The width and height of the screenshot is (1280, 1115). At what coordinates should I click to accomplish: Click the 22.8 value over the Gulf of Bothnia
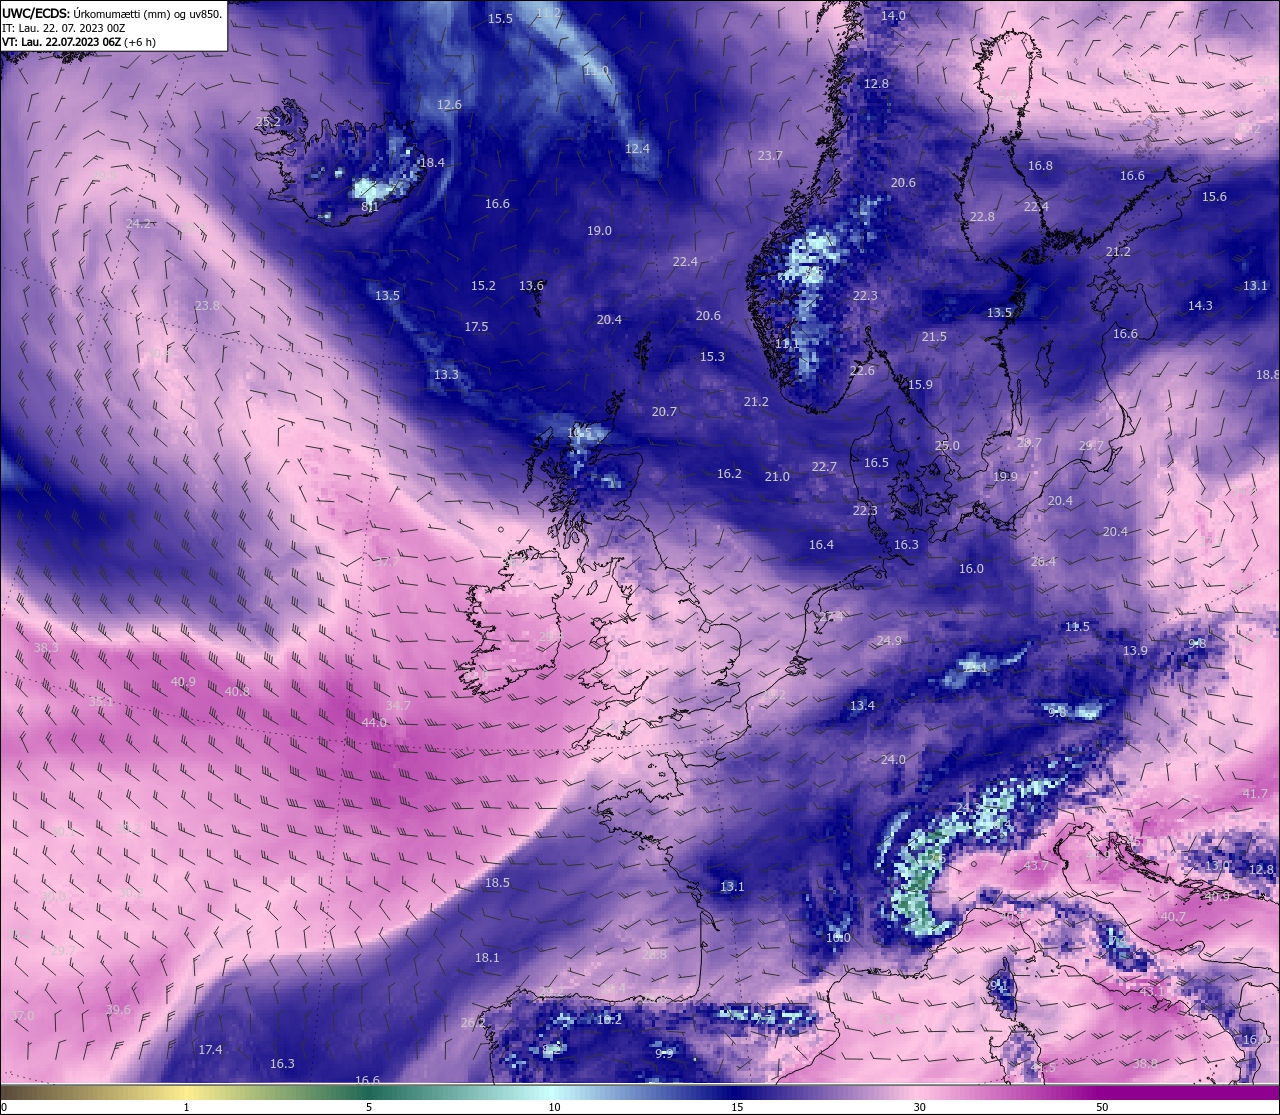[x=982, y=217]
